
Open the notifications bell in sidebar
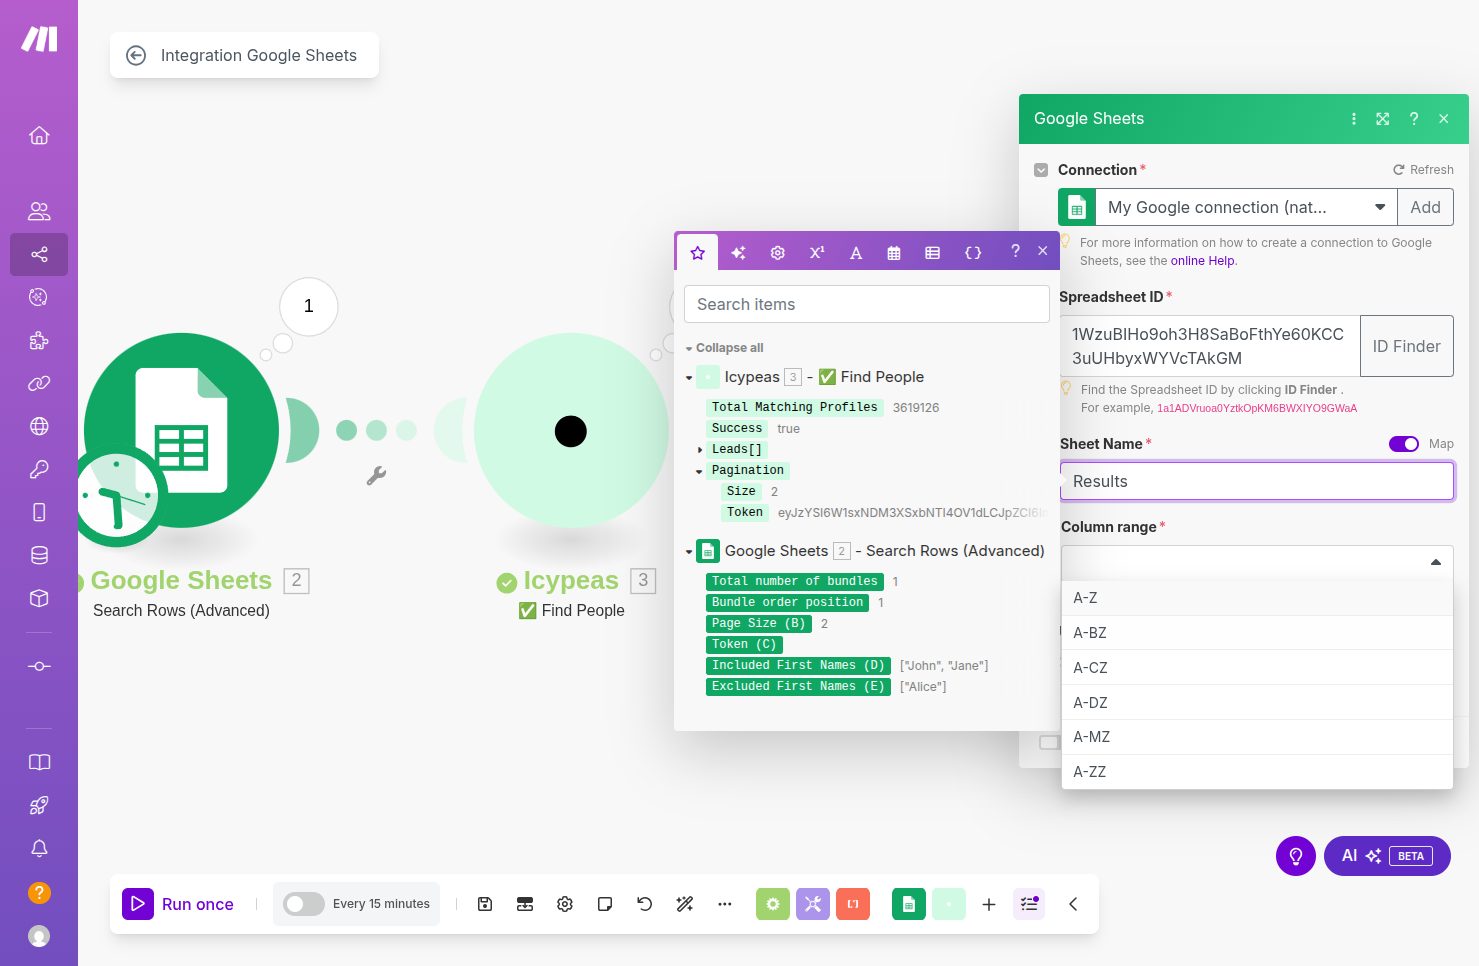coord(39,848)
